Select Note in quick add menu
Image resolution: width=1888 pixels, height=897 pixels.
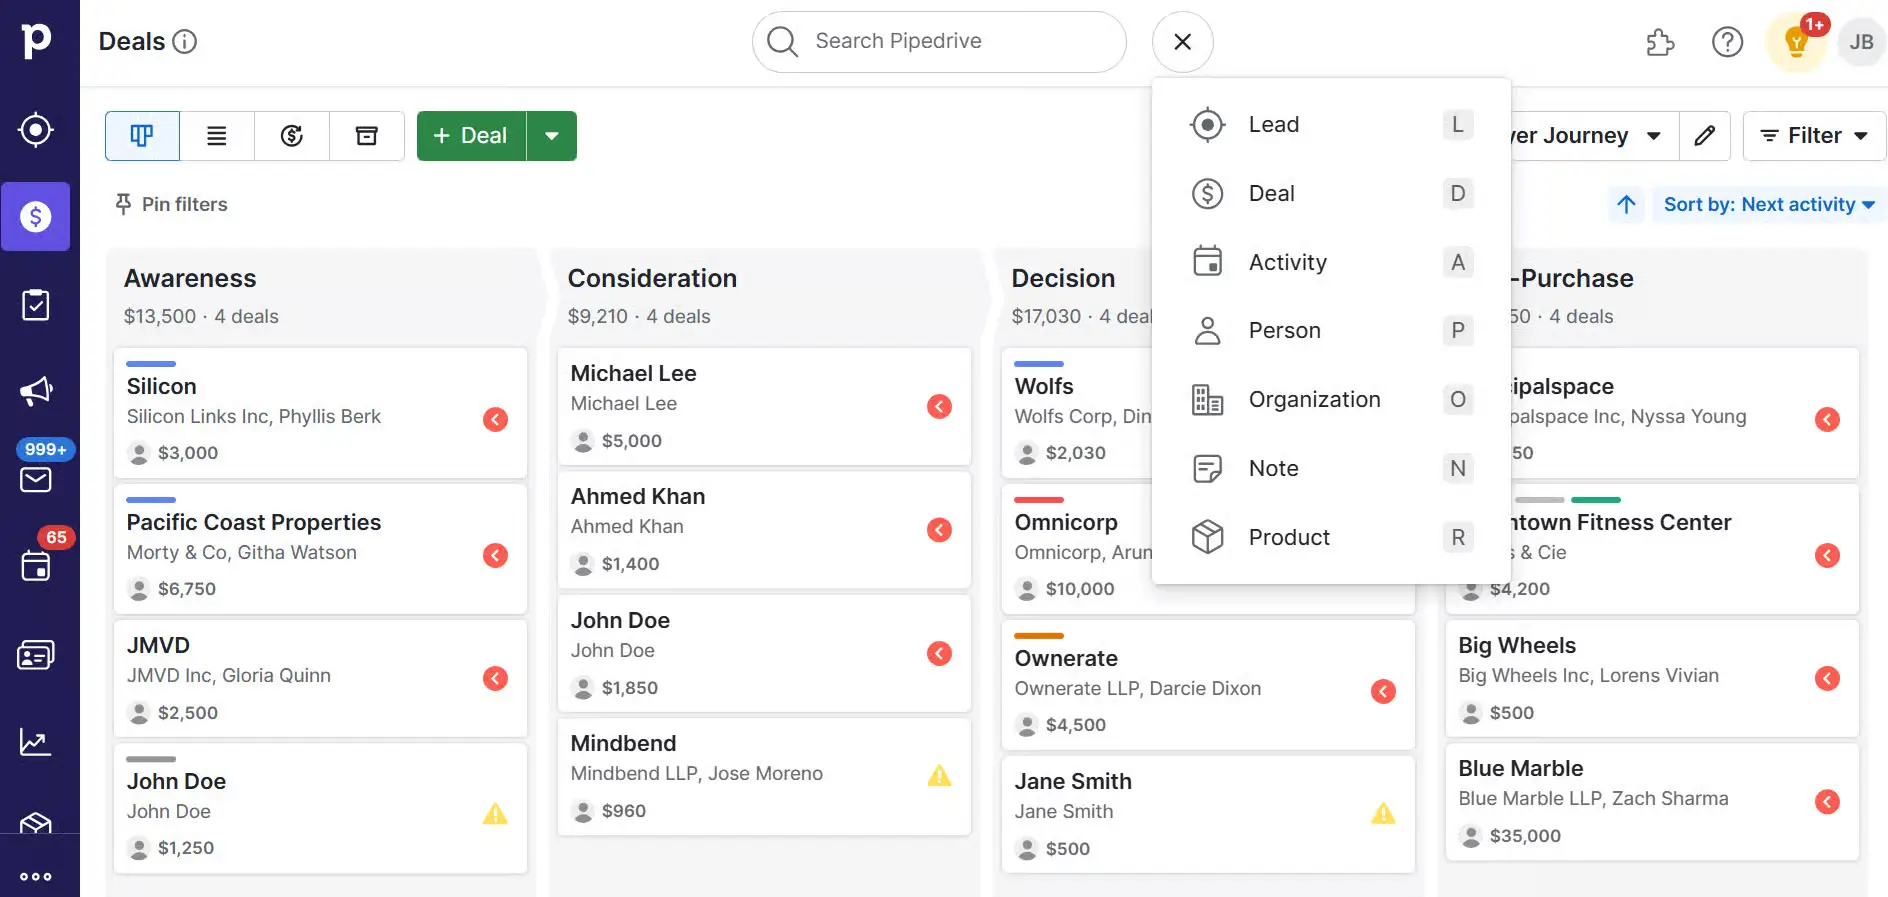tap(1331, 468)
